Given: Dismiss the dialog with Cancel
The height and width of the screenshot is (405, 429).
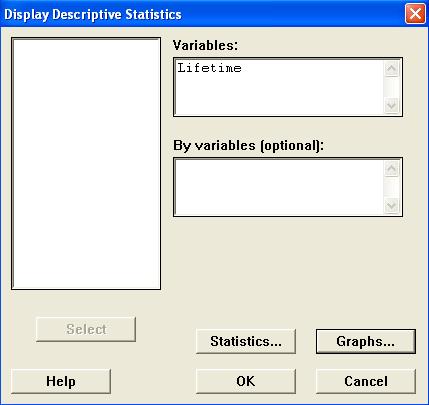Looking at the screenshot, I should (366, 381).
